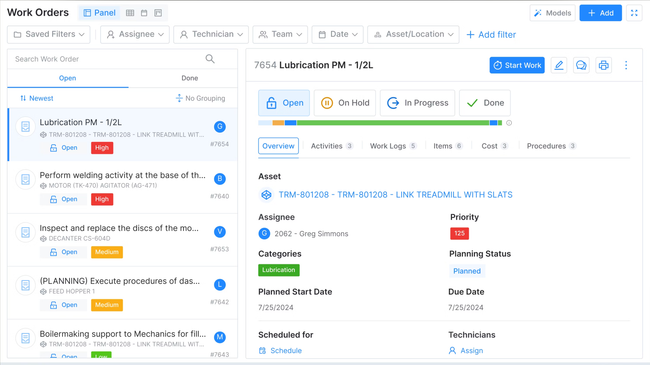Select the Inspect and replace discs work order
This screenshot has width=650, height=365.
123,240
